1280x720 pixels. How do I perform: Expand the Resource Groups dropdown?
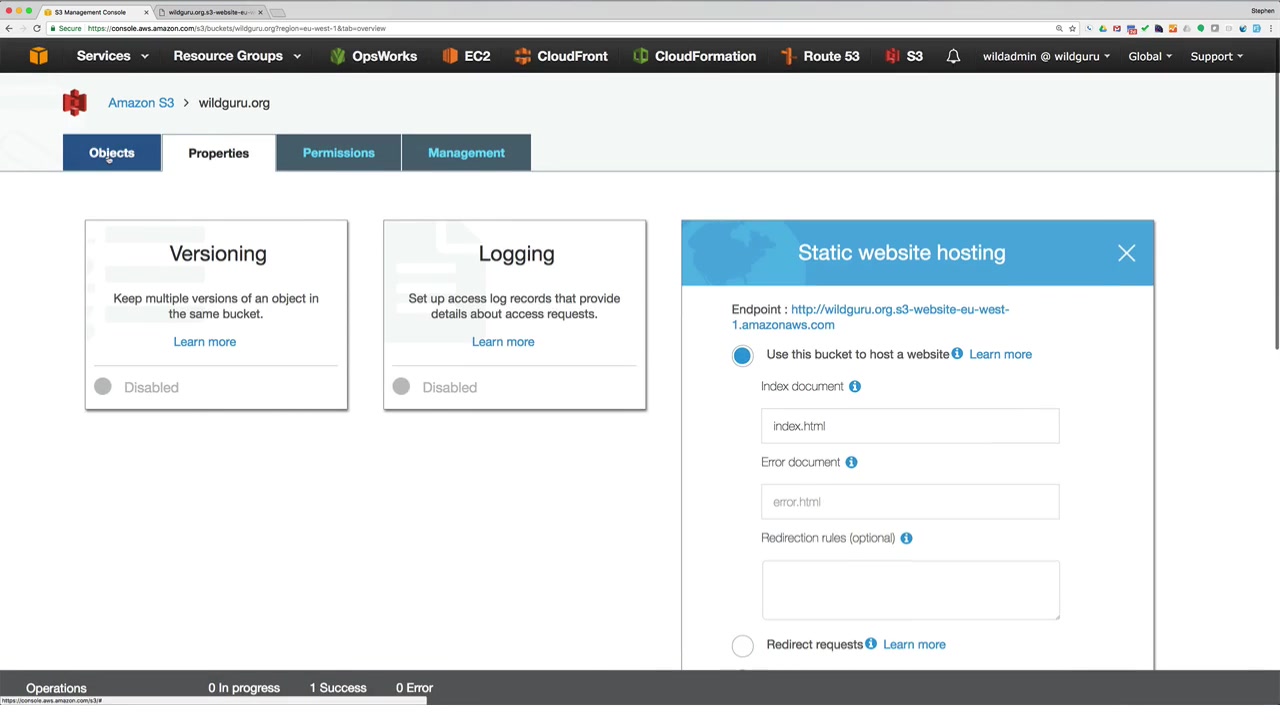tap(237, 57)
